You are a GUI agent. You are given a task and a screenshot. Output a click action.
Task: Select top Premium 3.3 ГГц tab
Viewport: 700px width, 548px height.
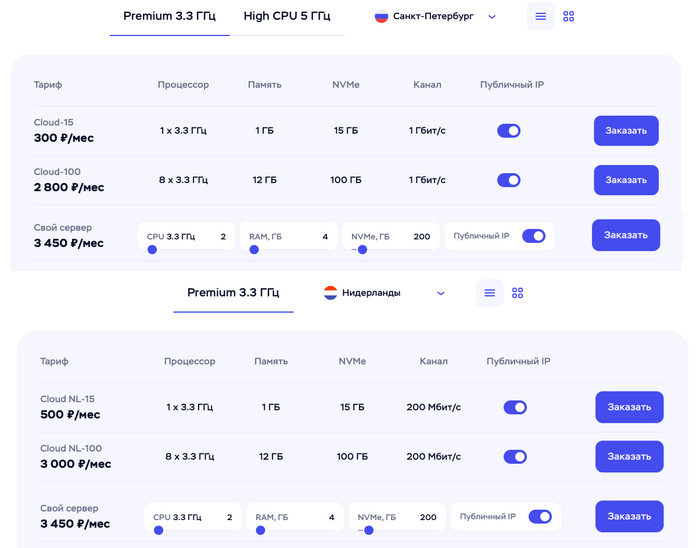[169, 16]
